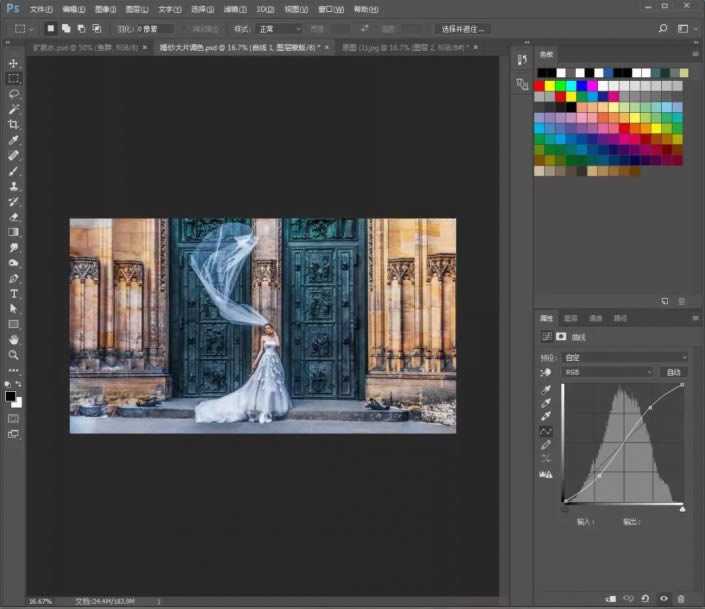Open the selection style dropdown in options bar
The image size is (705, 609).
coord(279,29)
